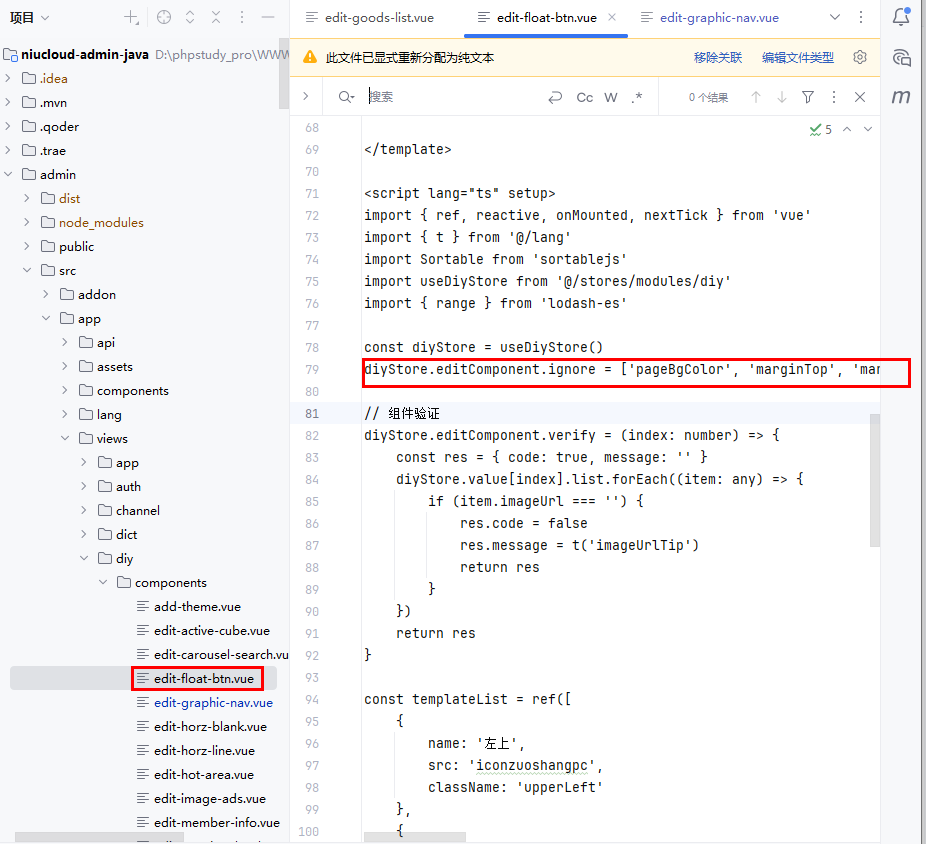The image size is (926, 844).
Task: Click the collapse all icon in project panel
Action: point(216,17)
